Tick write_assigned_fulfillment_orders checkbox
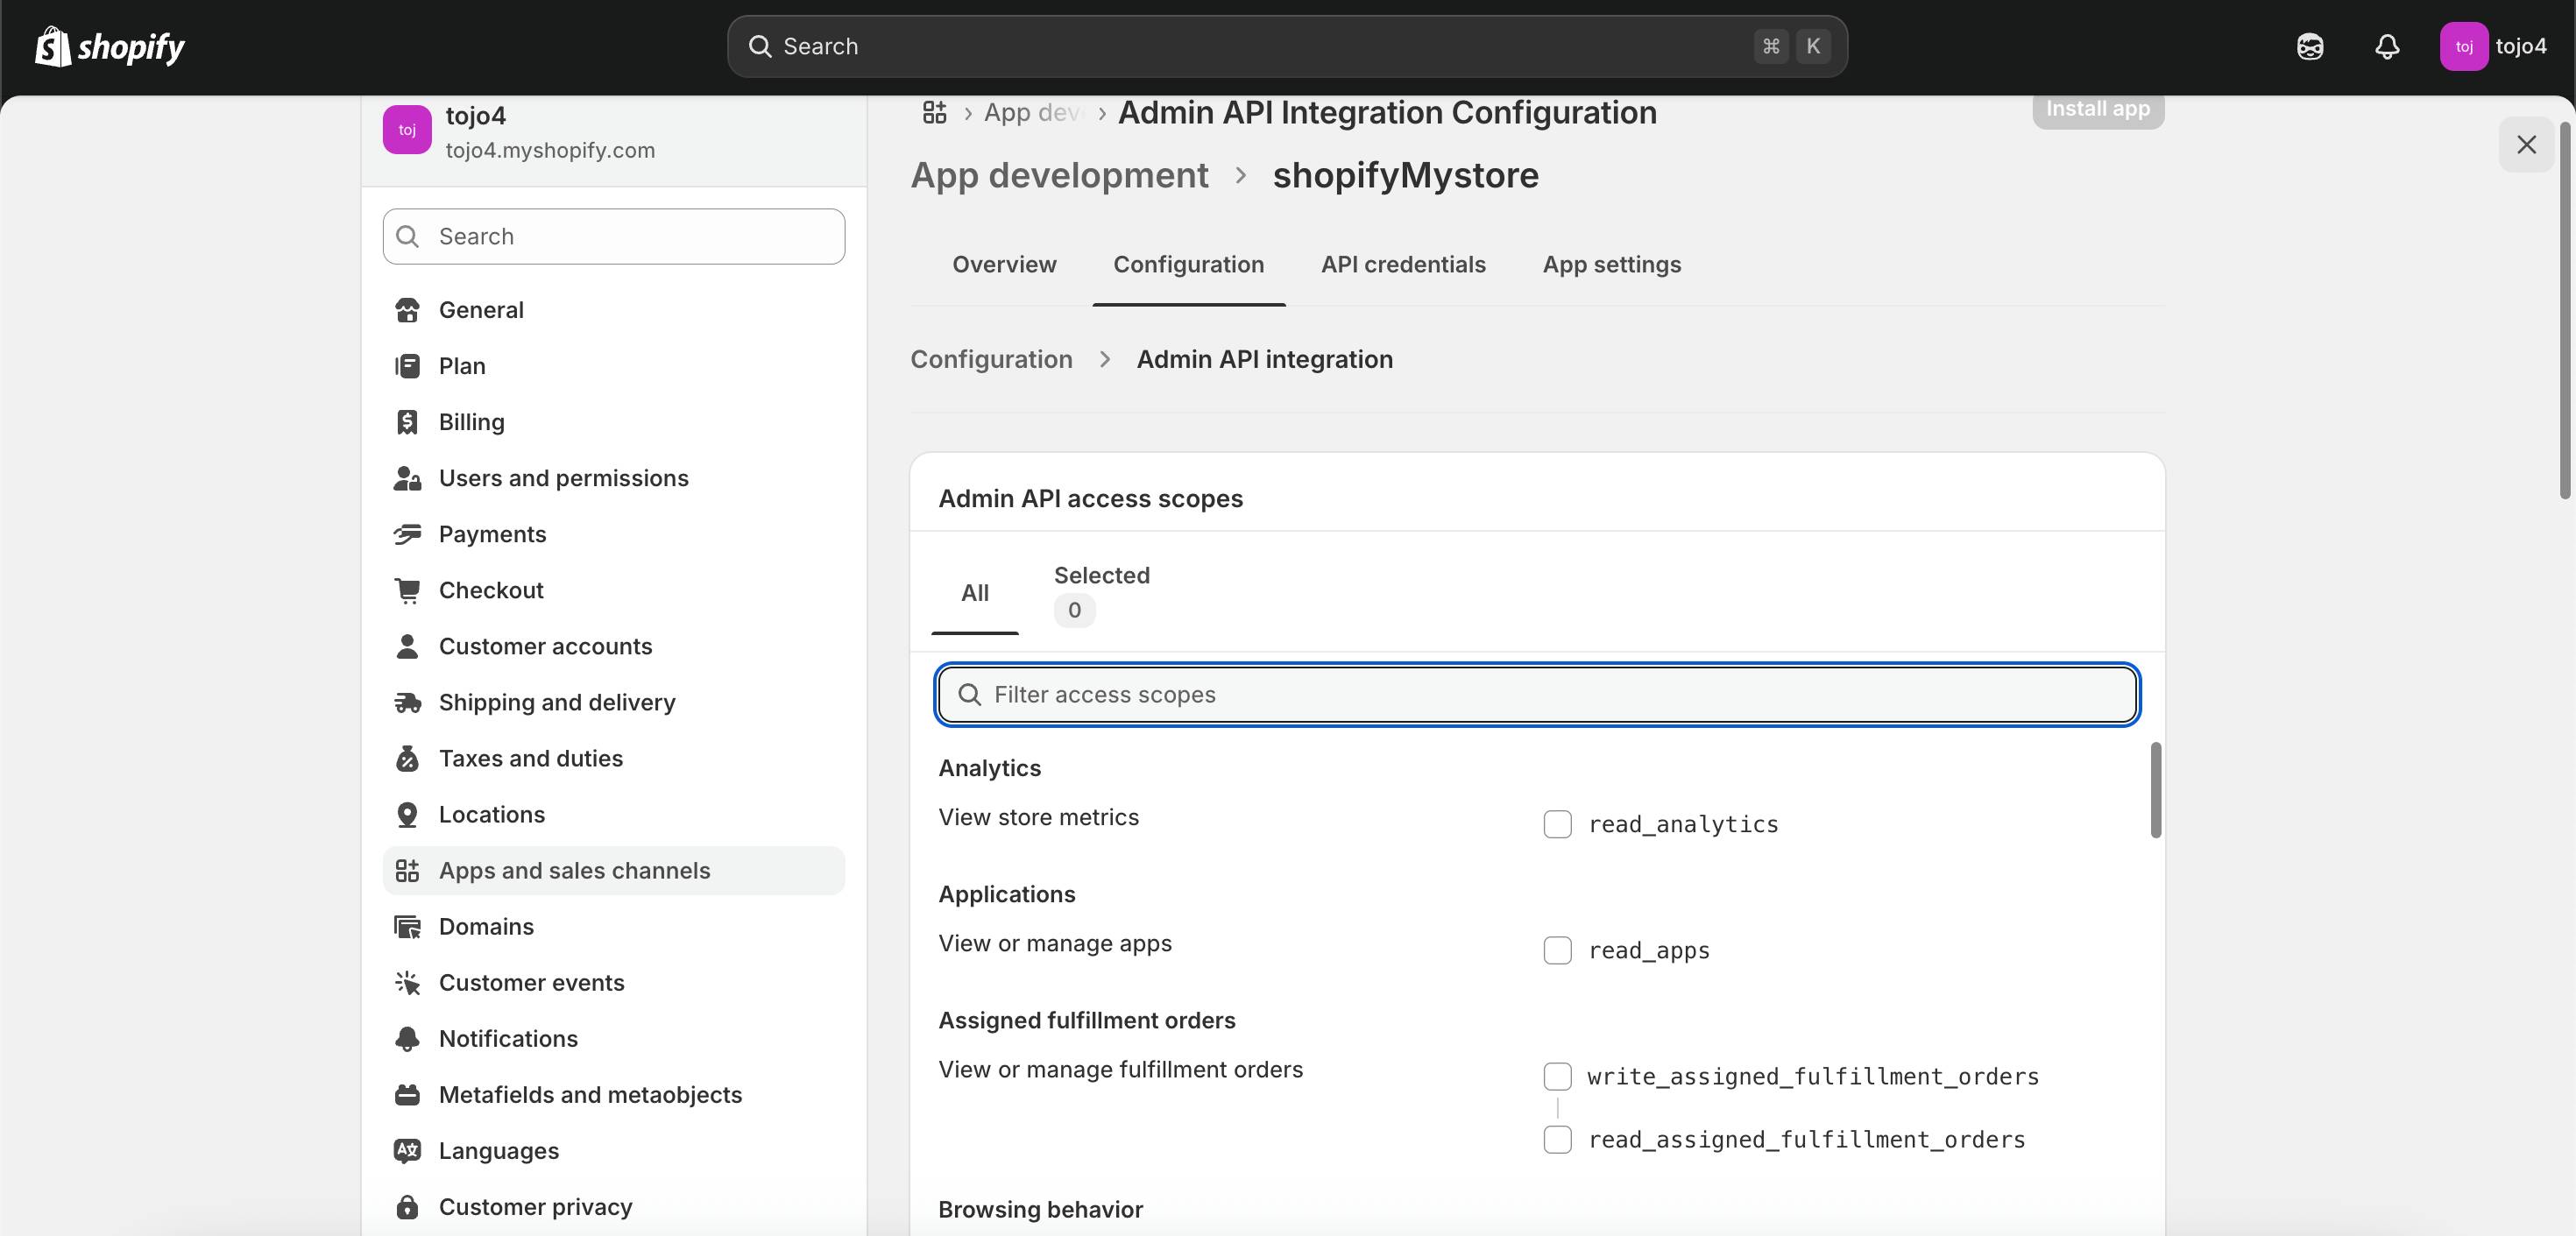Viewport: 2576px width, 1236px height. point(1557,1076)
